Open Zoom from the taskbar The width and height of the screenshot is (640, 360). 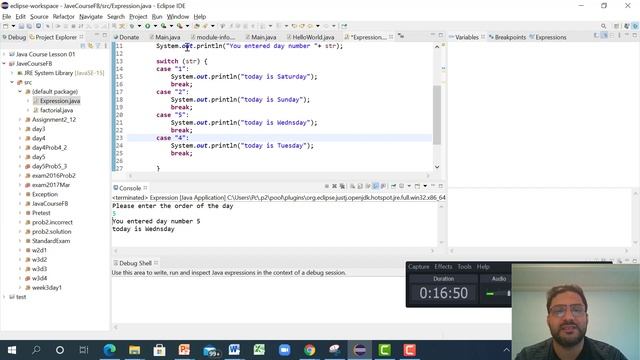[284, 350]
